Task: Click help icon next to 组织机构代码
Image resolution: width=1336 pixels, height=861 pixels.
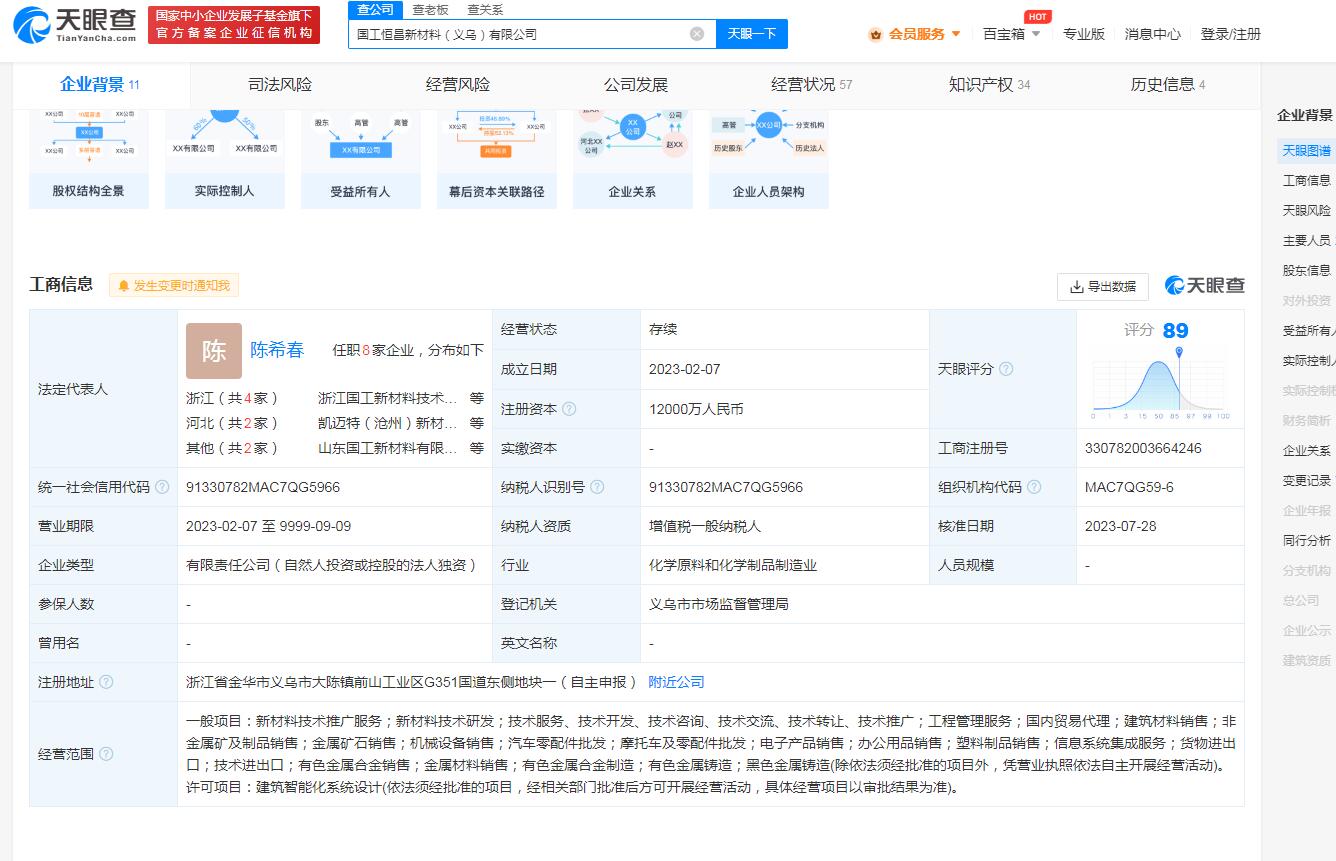Action: pos(1034,487)
